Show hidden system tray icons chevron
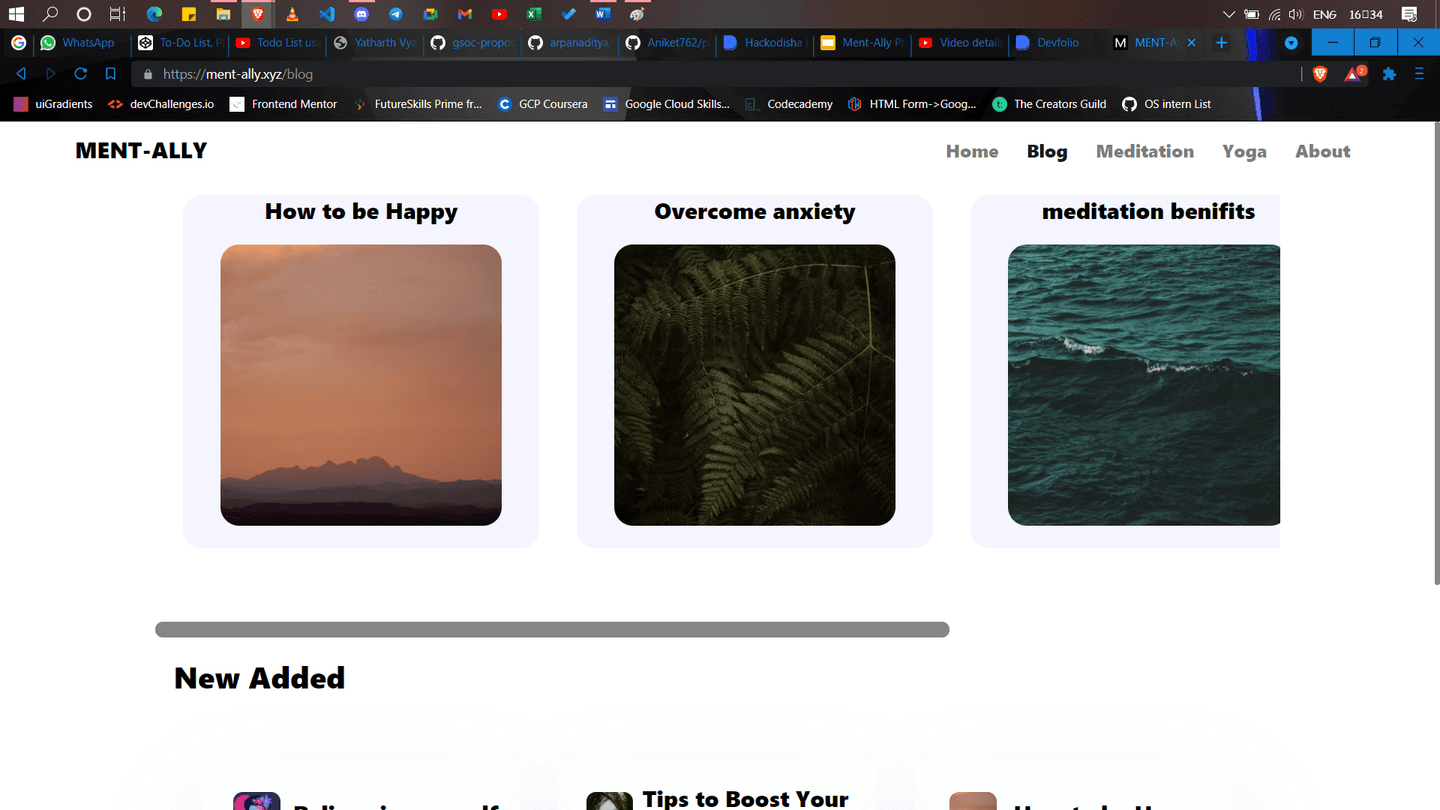Screen dimensions: 1440x810 click(x=1229, y=14)
